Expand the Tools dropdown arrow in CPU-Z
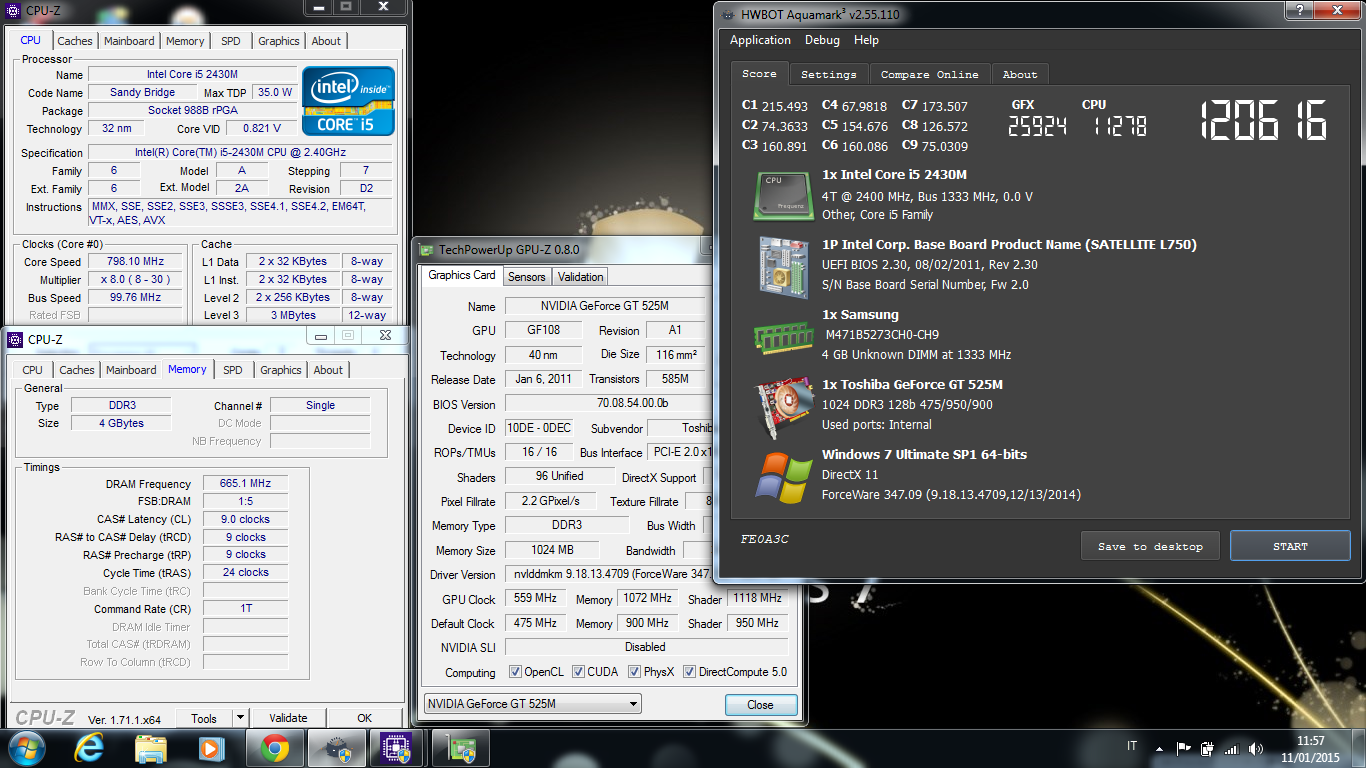Screen dimensions: 1366x768 coord(239,718)
